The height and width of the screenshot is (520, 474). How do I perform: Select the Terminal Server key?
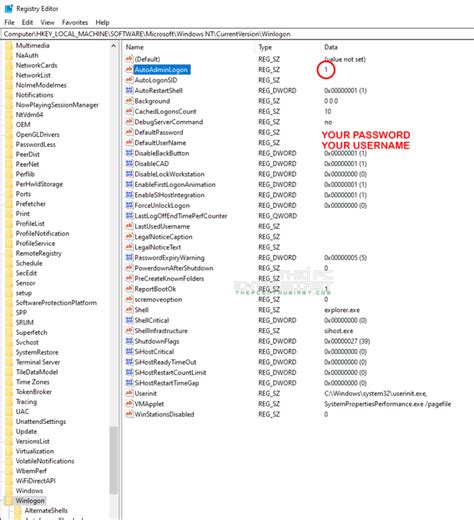[x=38, y=362]
